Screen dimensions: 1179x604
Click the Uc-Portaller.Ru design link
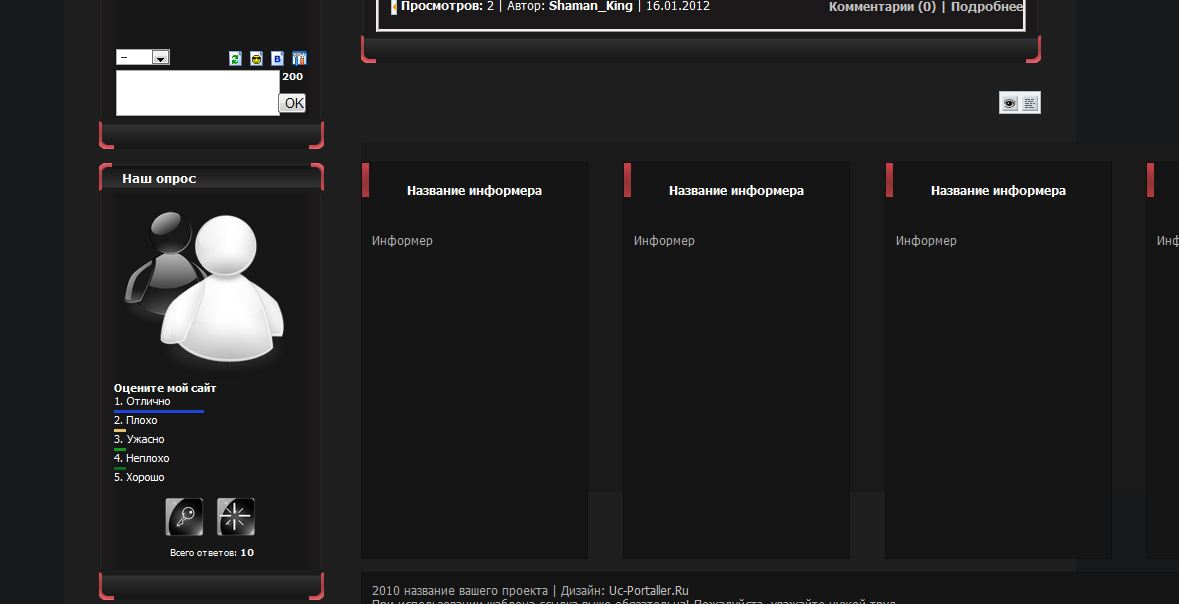click(648, 590)
